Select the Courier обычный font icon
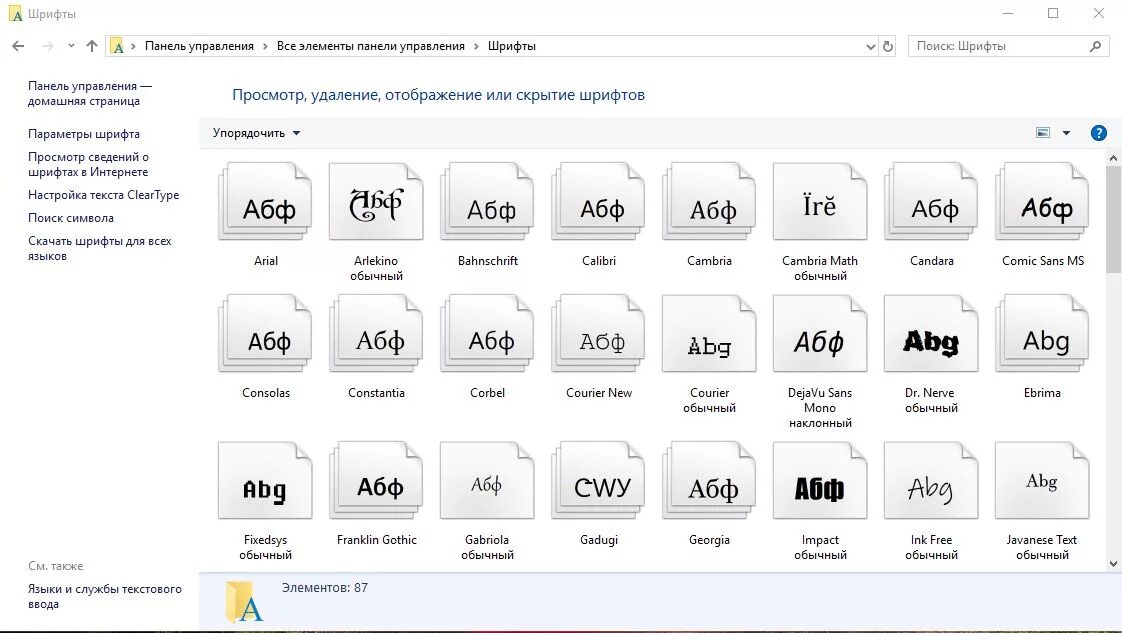1122x633 pixels. pos(709,333)
